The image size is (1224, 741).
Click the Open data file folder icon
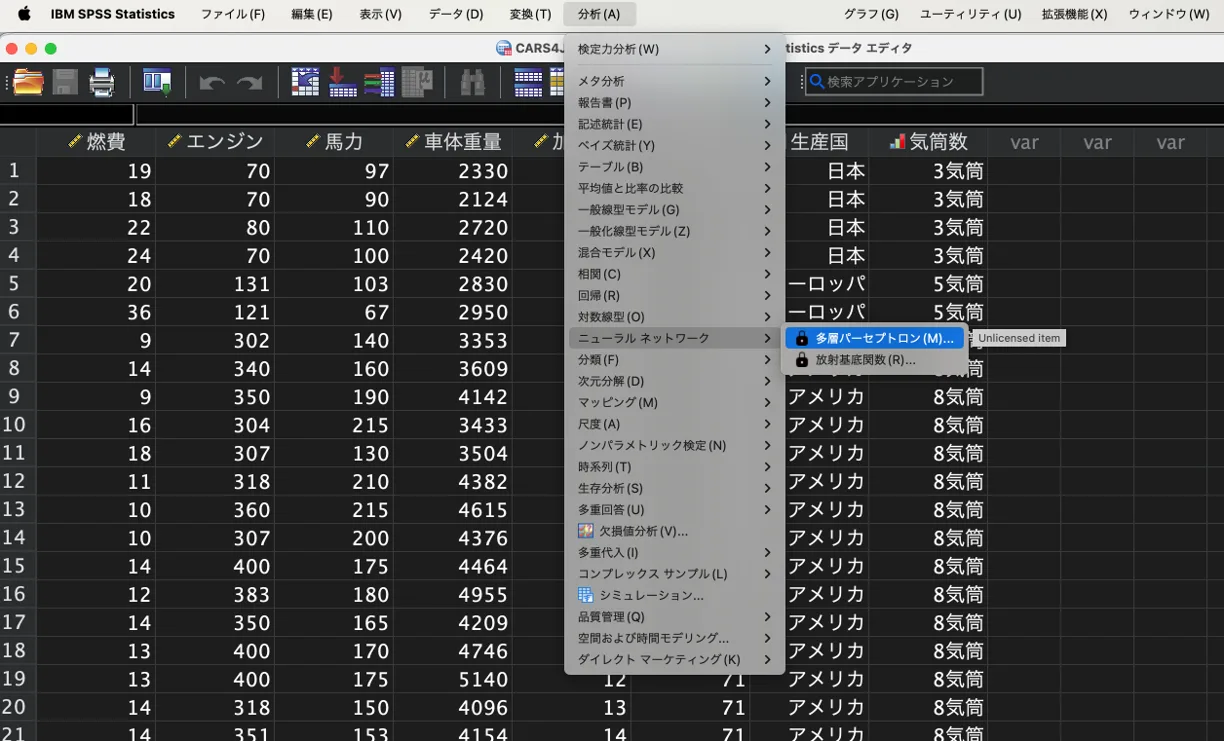point(28,82)
